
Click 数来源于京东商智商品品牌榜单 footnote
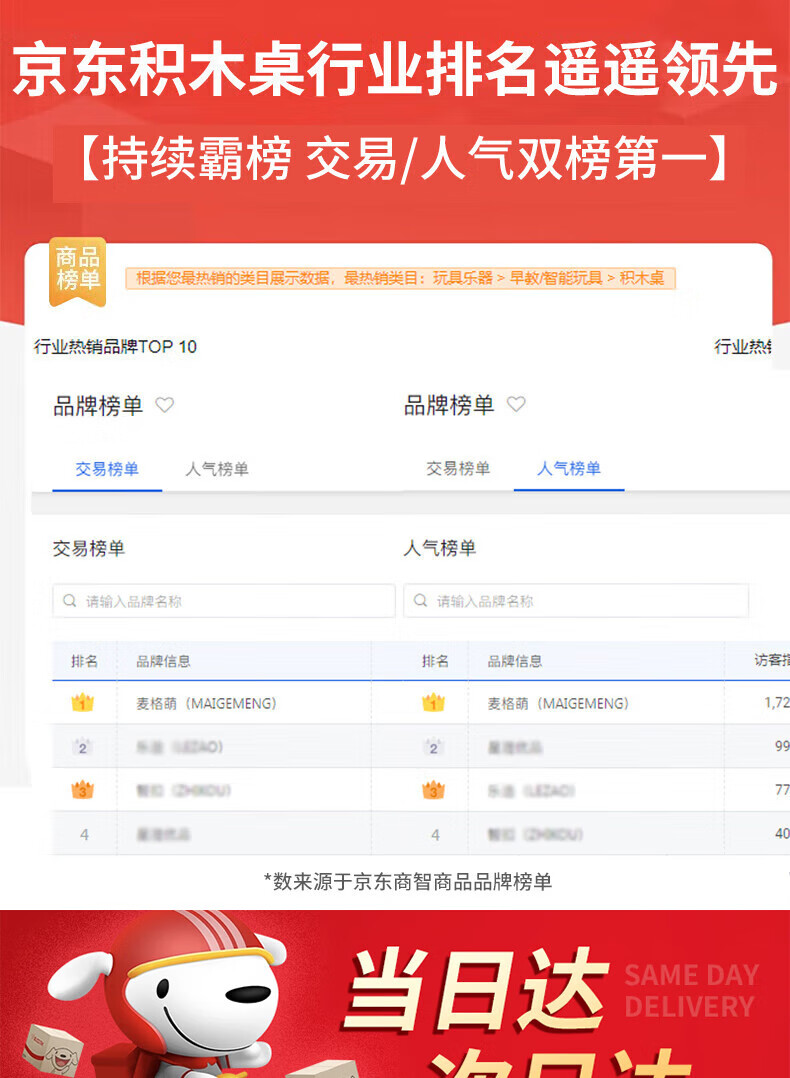408,881
